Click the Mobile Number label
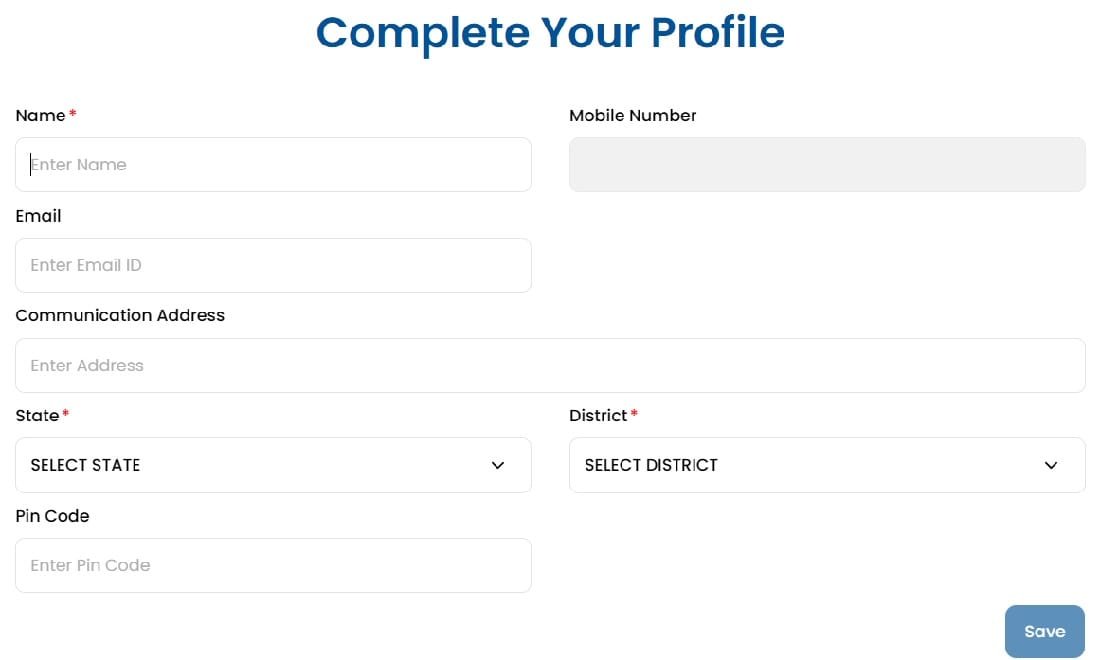1100x660 pixels. point(632,115)
